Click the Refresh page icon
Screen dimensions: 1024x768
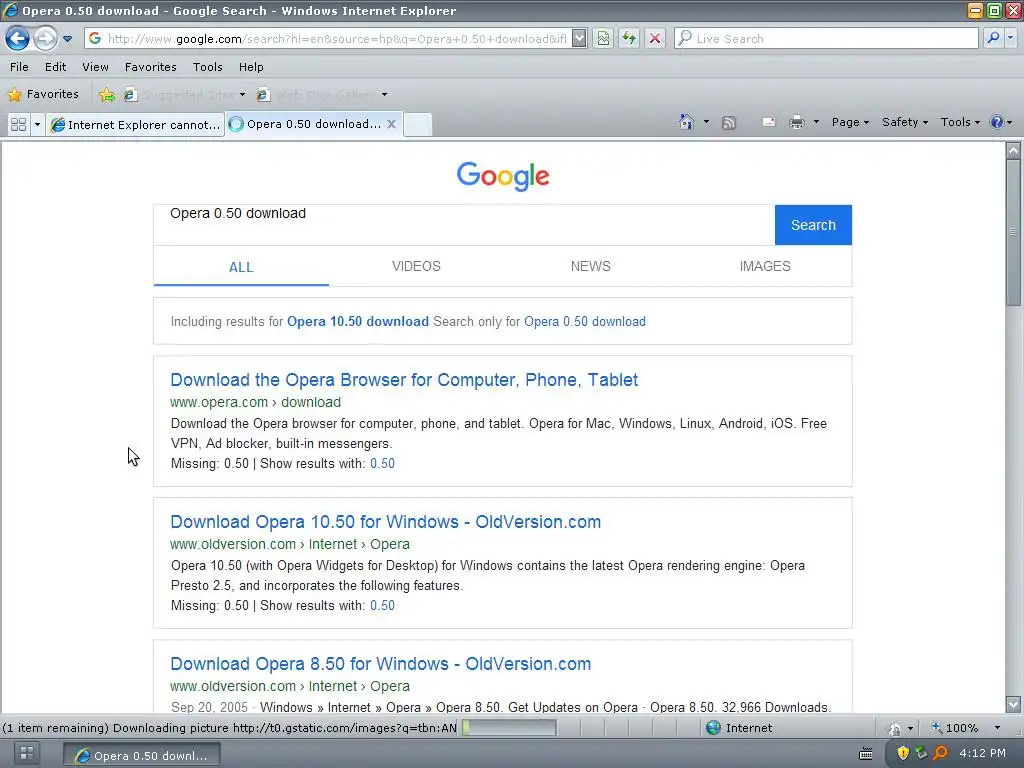coord(629,39)
